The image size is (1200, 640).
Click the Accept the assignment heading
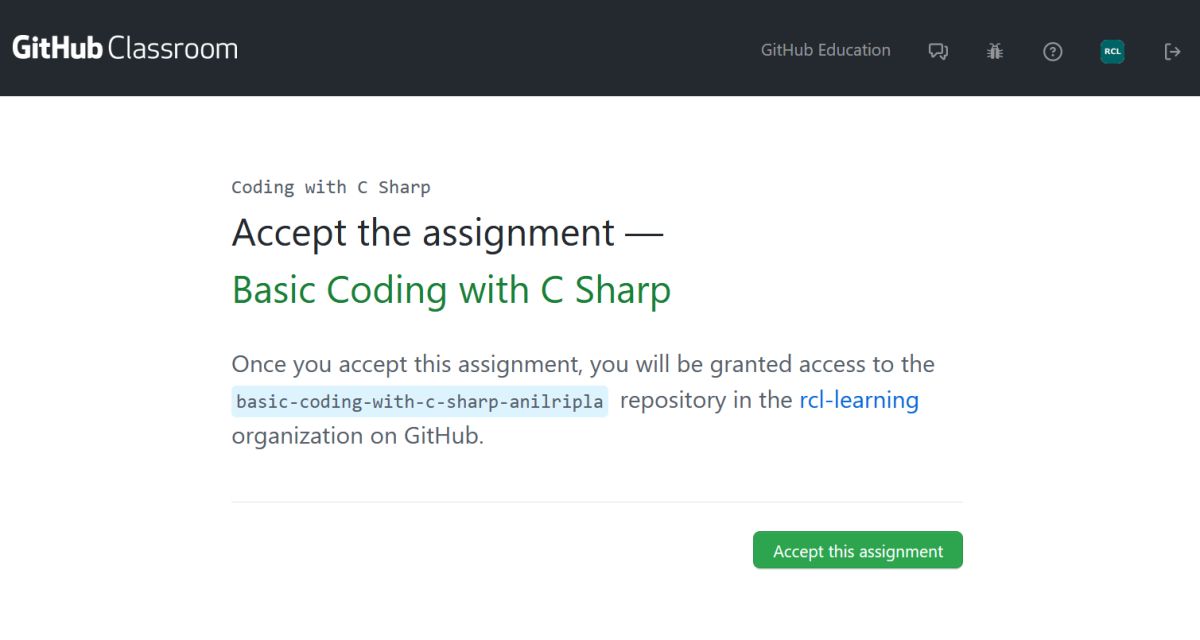coord(423,233)
